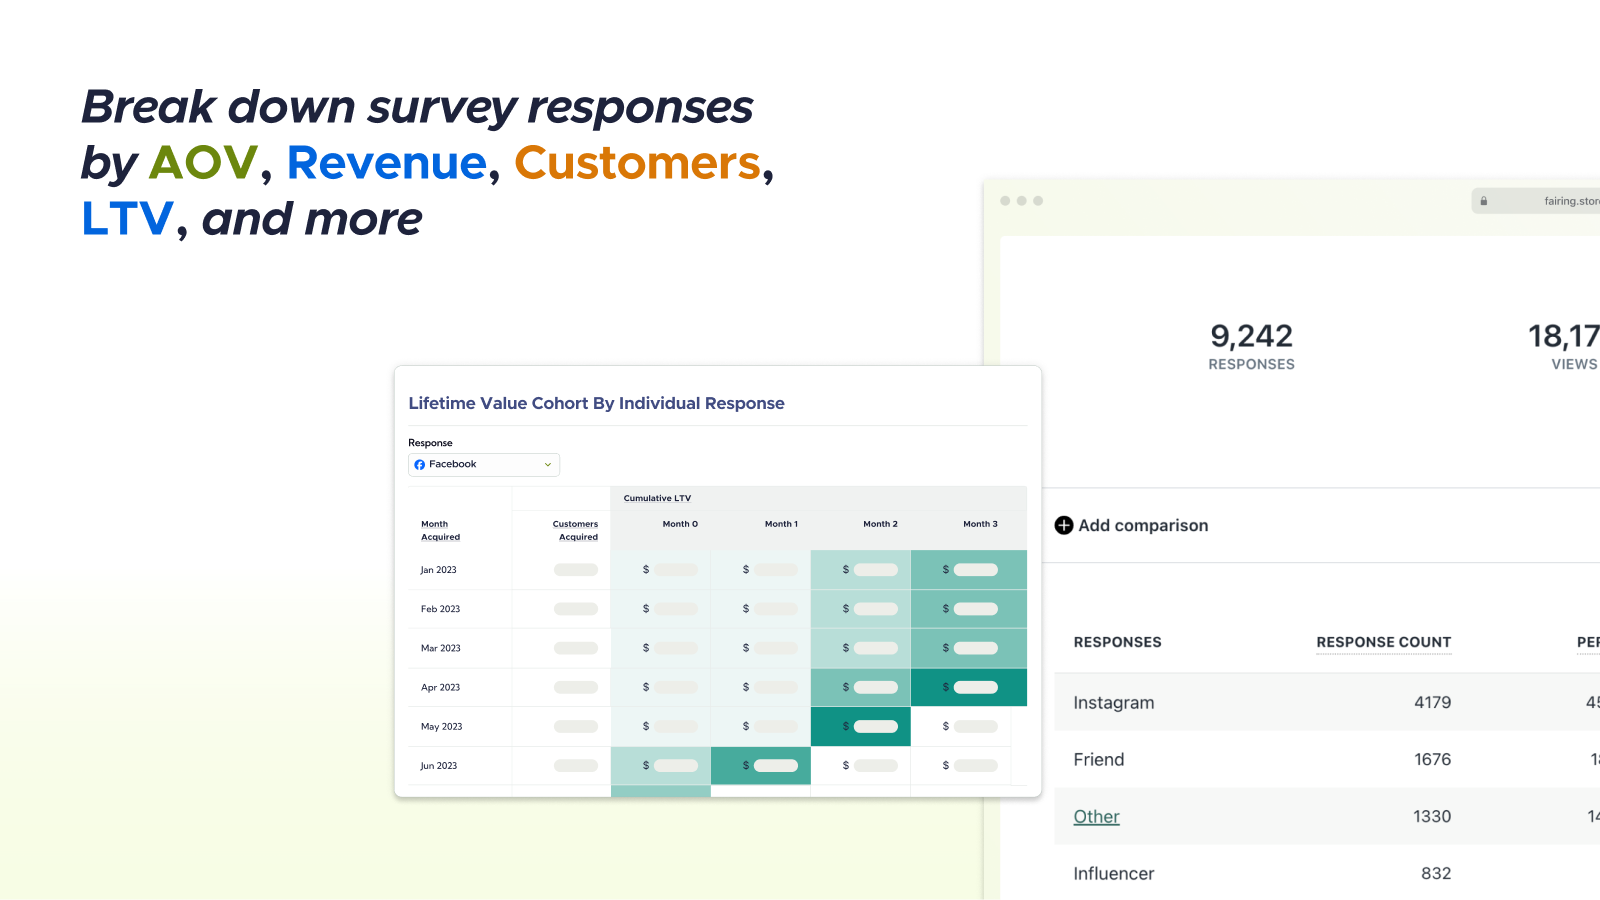This screenshot has height=900, width=1600.
Task: Select the Jun 2023 cohort row
Action: pyautogui.click(x=439, y=766)
